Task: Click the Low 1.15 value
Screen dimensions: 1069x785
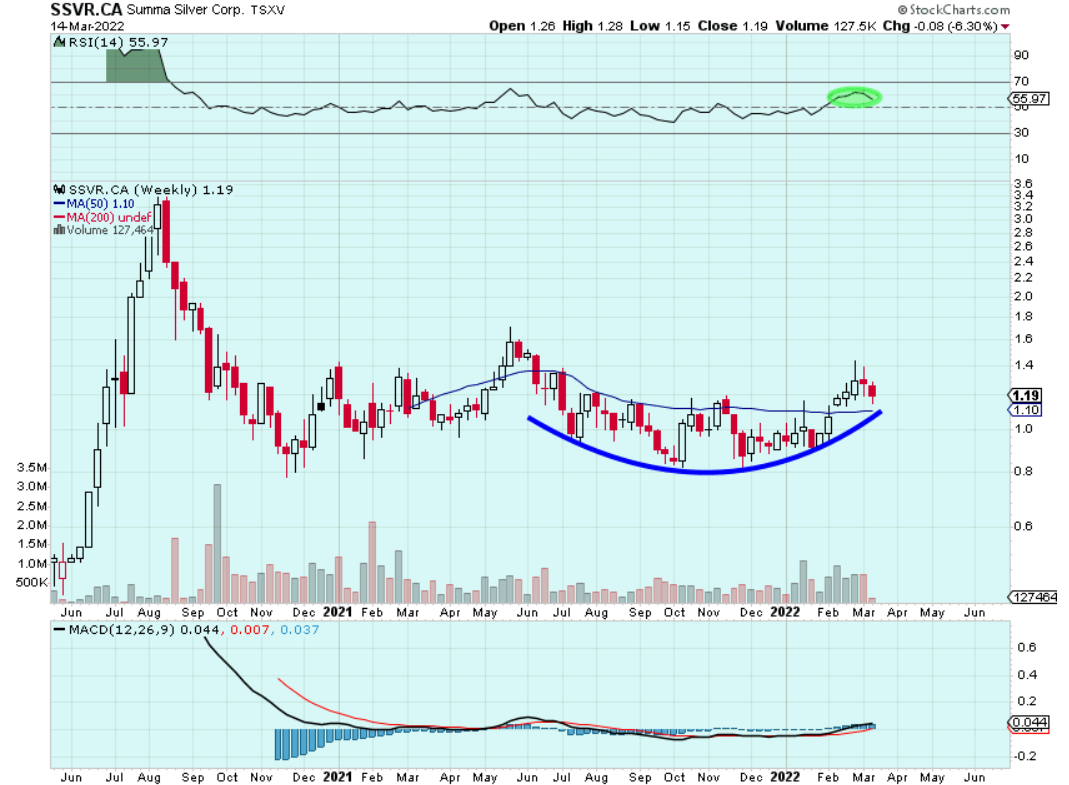Action: point(660,26)
